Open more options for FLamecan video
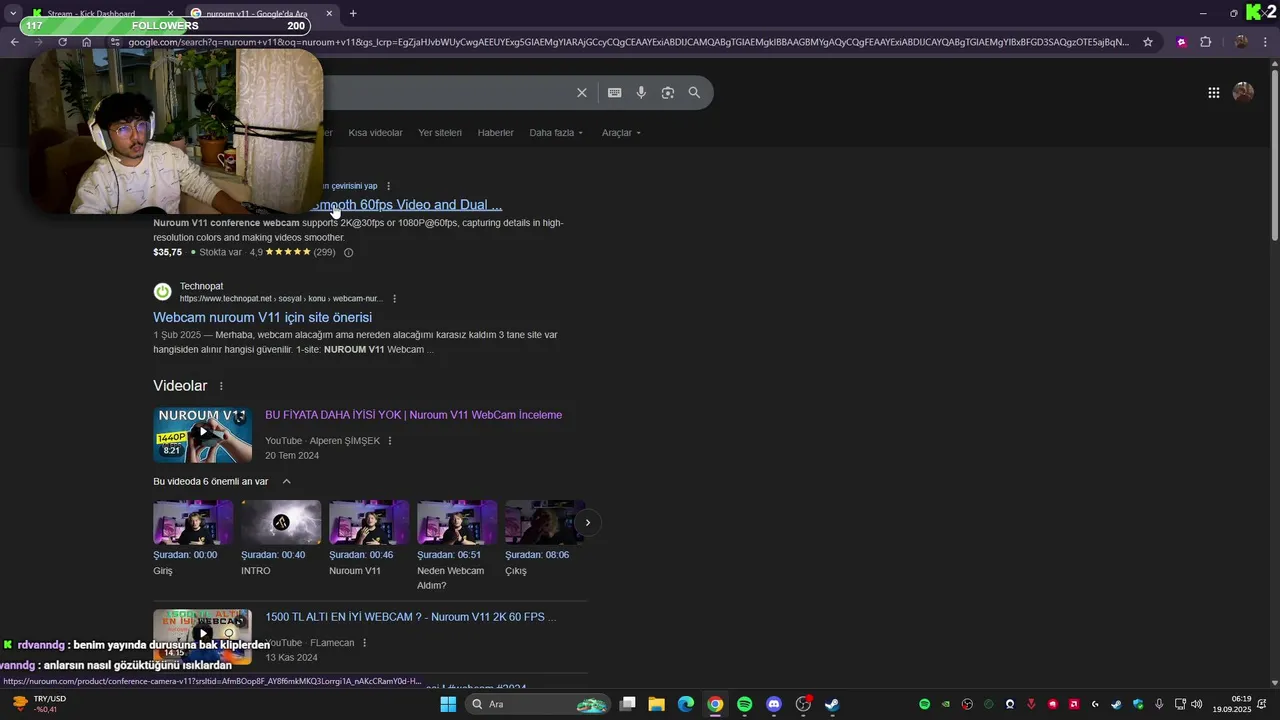Viewport: 1280px width, 720px height. pos(364,643)
